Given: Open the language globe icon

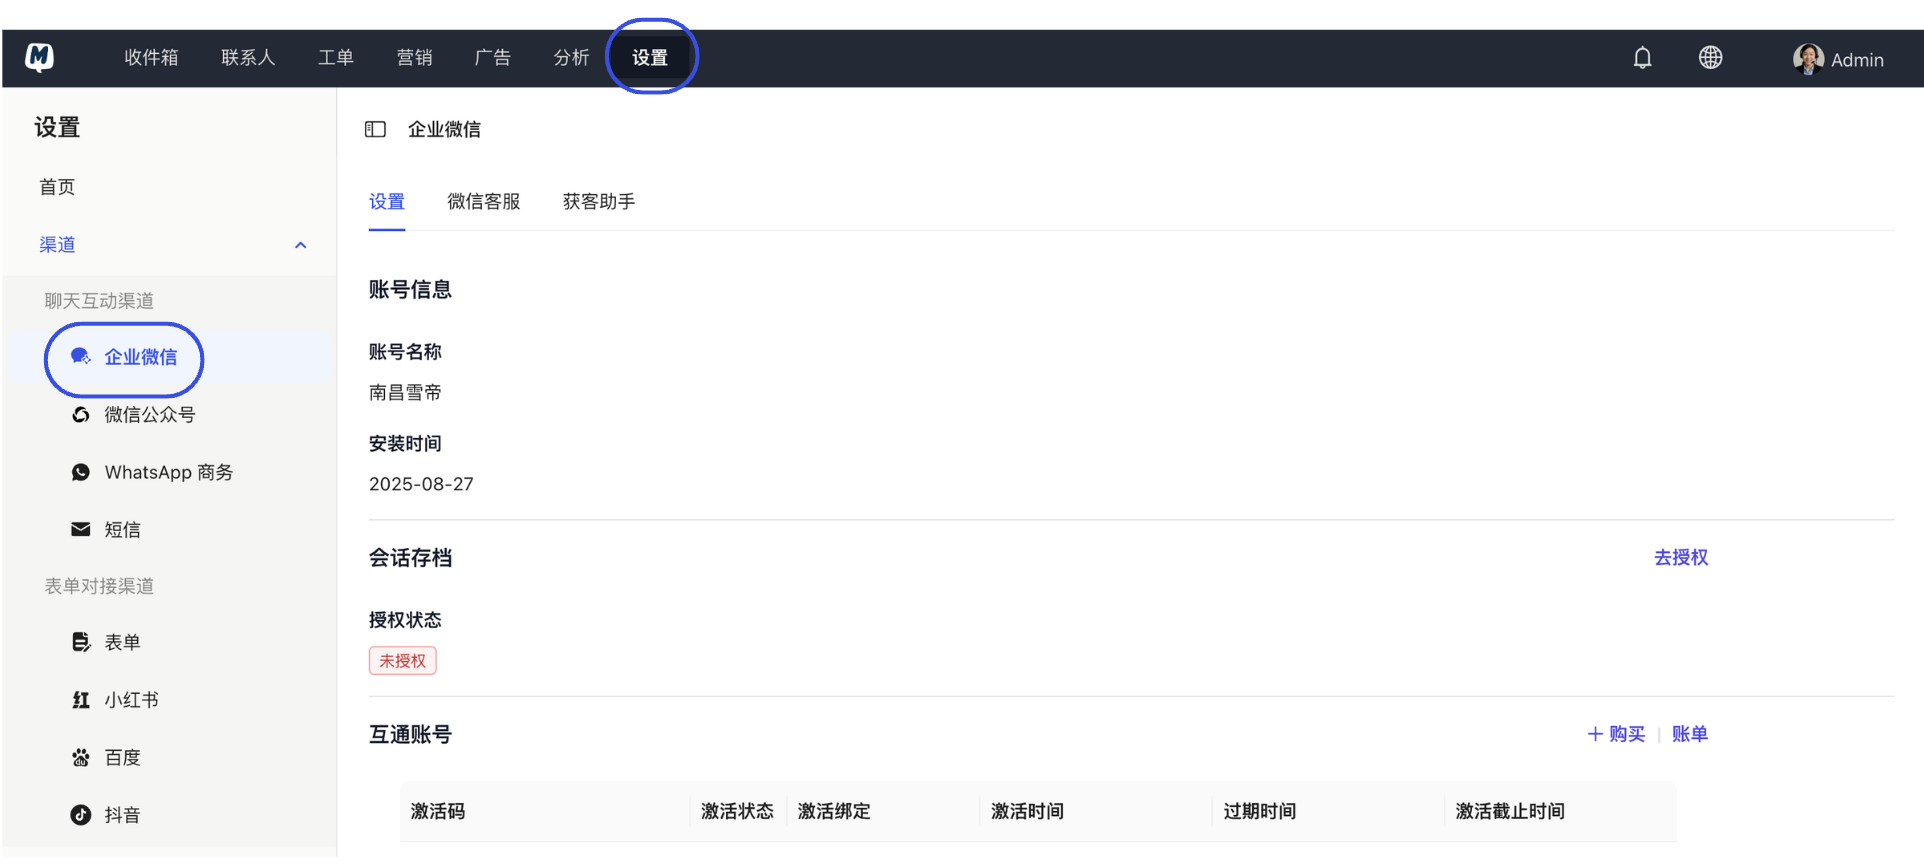Looking at the screenshot, I should pos(1710,58).
